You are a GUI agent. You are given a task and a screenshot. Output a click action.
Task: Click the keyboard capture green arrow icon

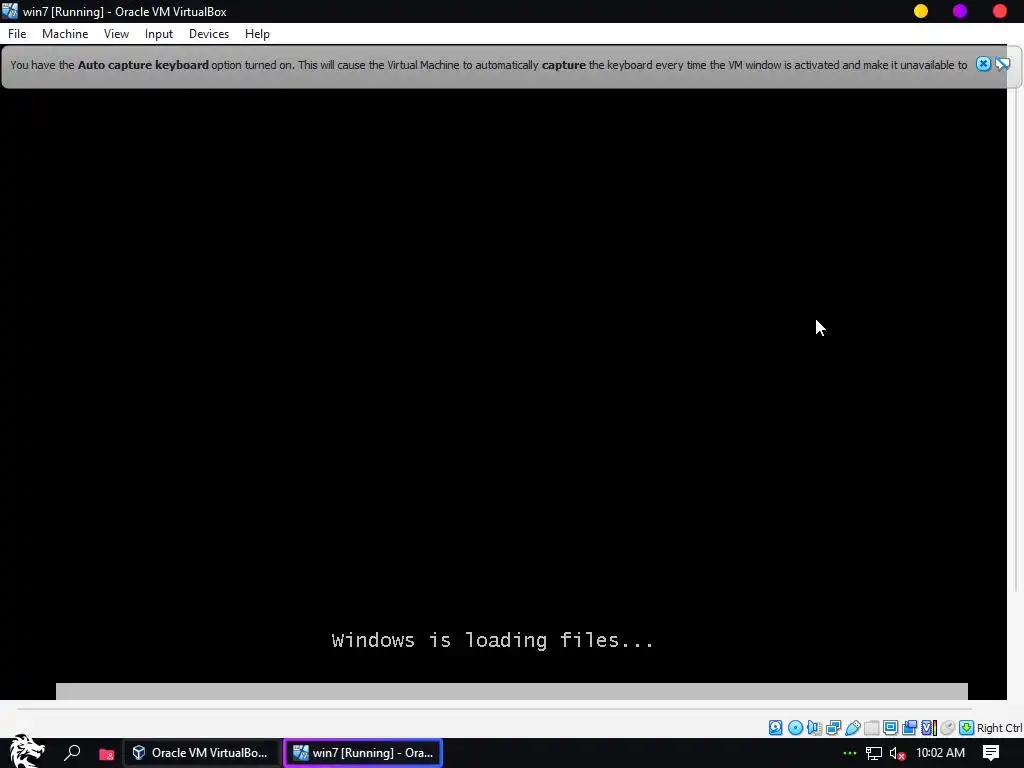point(967,728)
